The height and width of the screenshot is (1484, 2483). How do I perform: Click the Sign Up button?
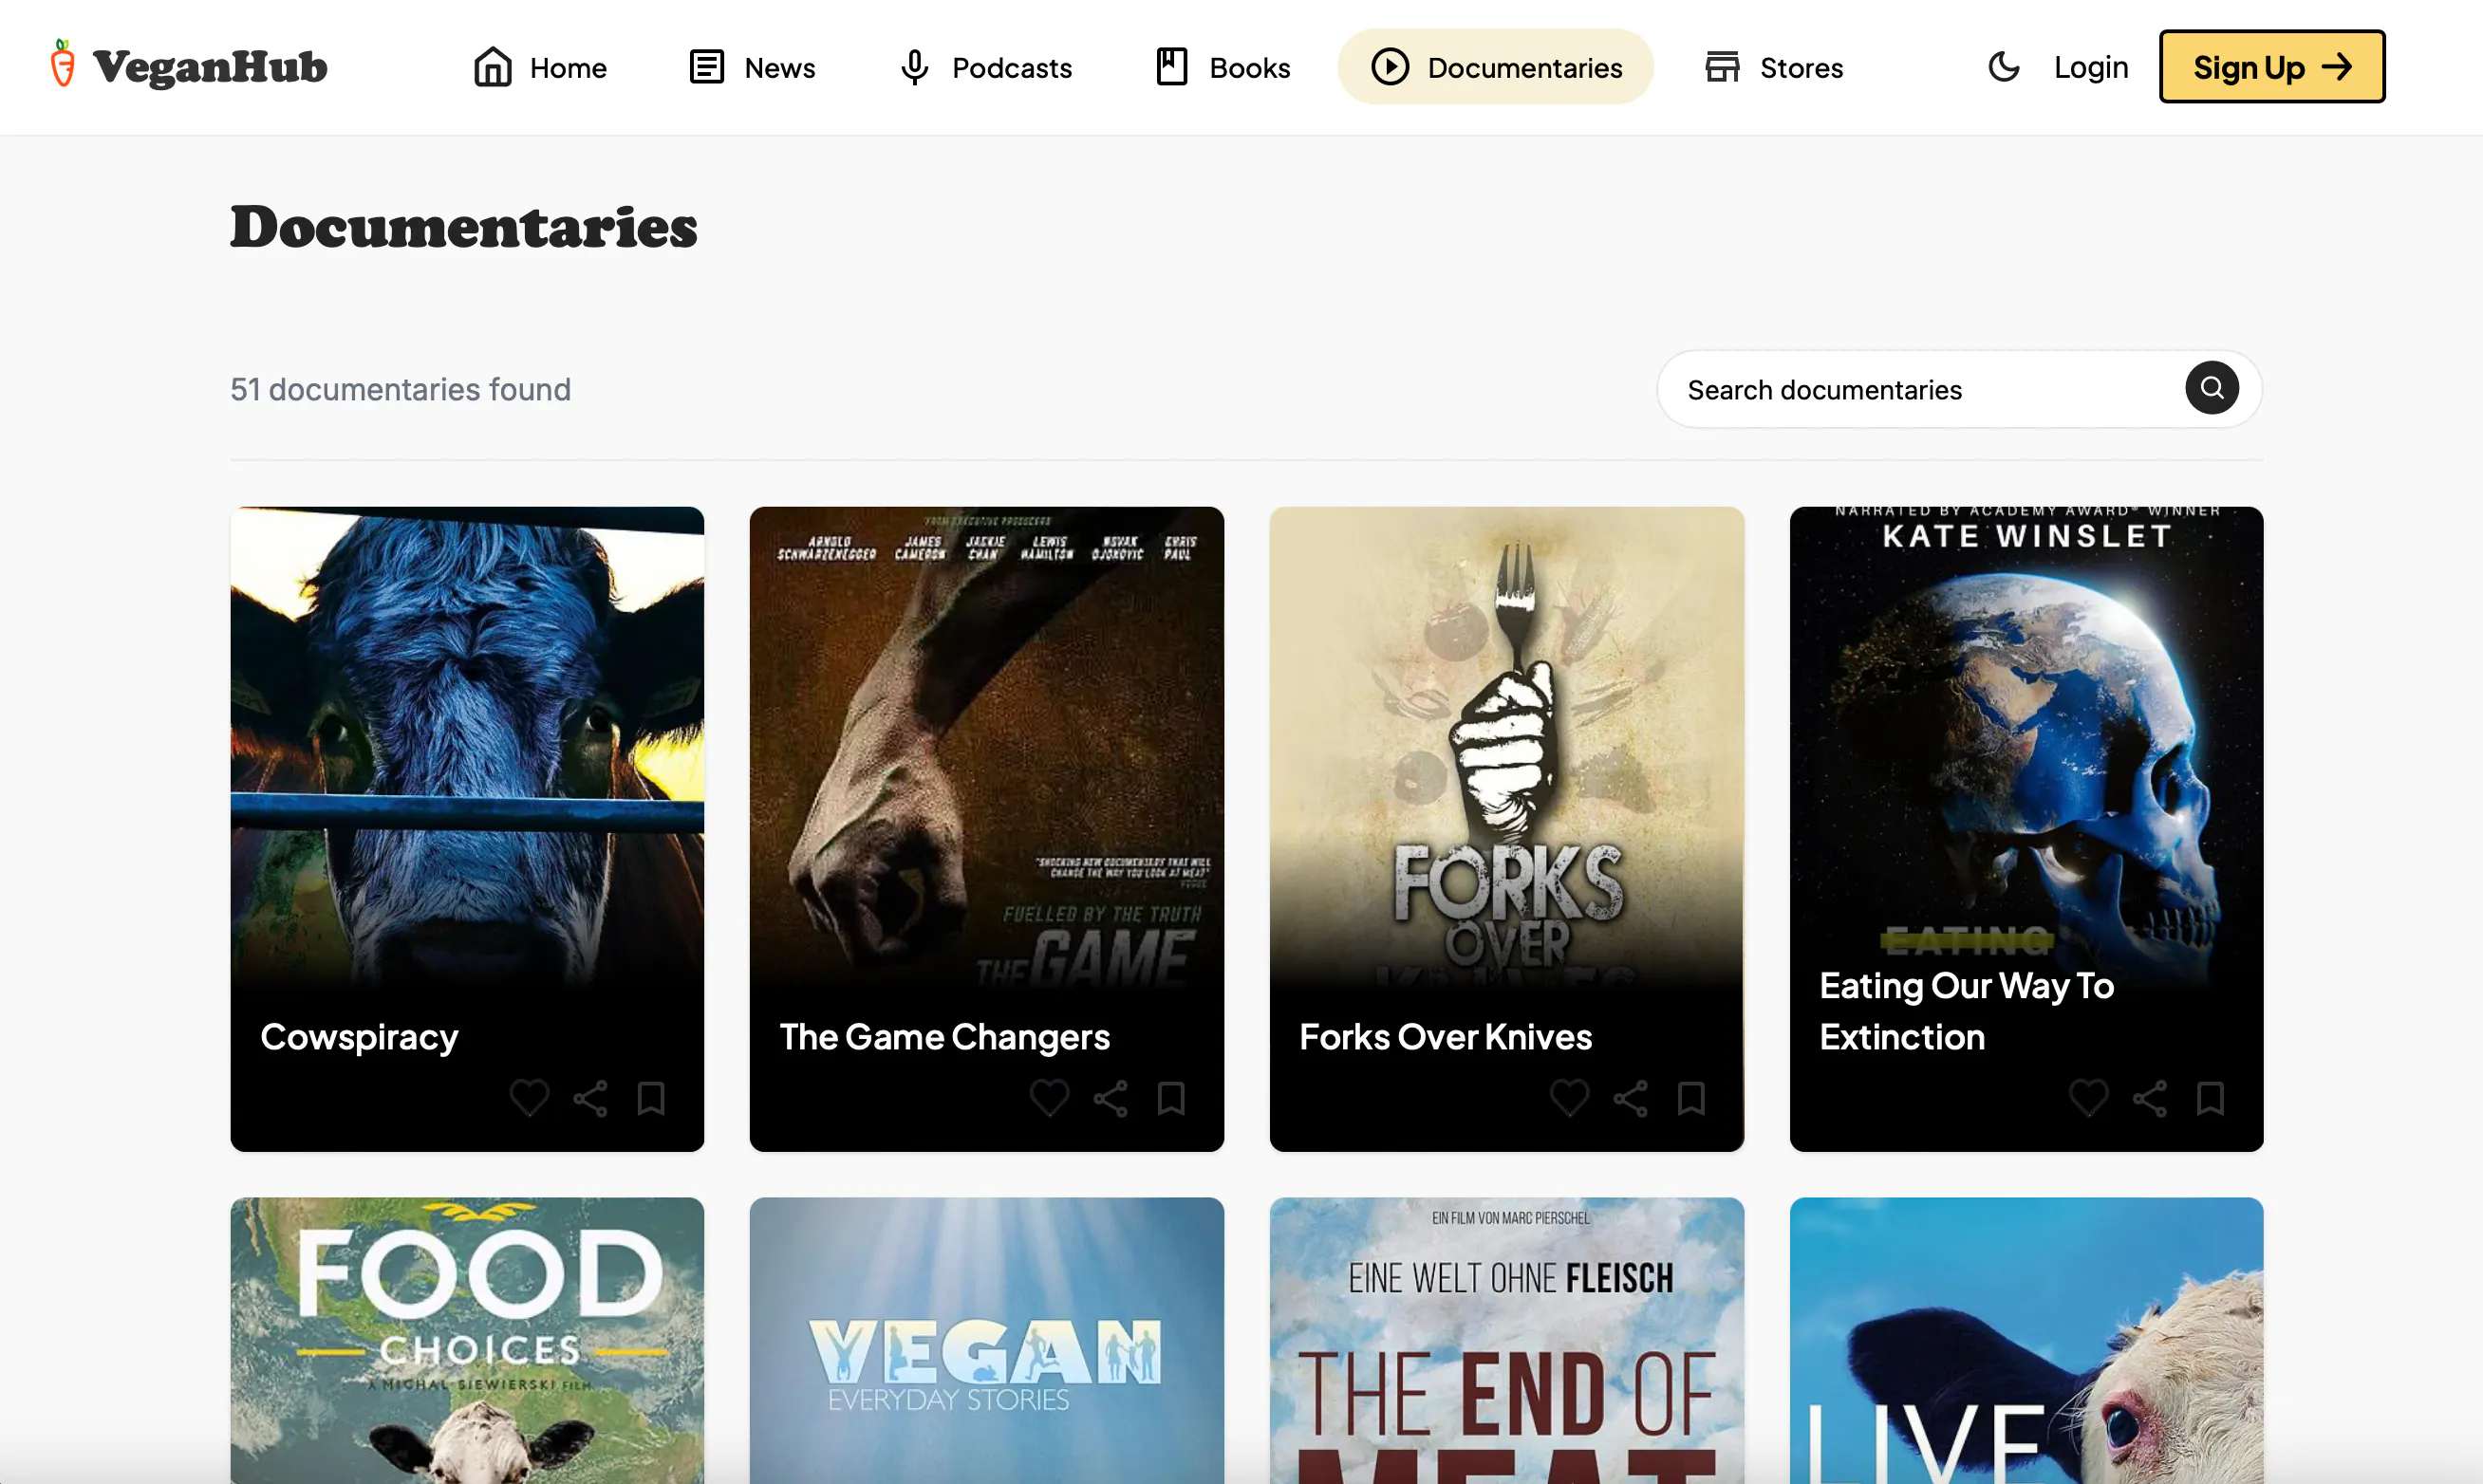2271,67
